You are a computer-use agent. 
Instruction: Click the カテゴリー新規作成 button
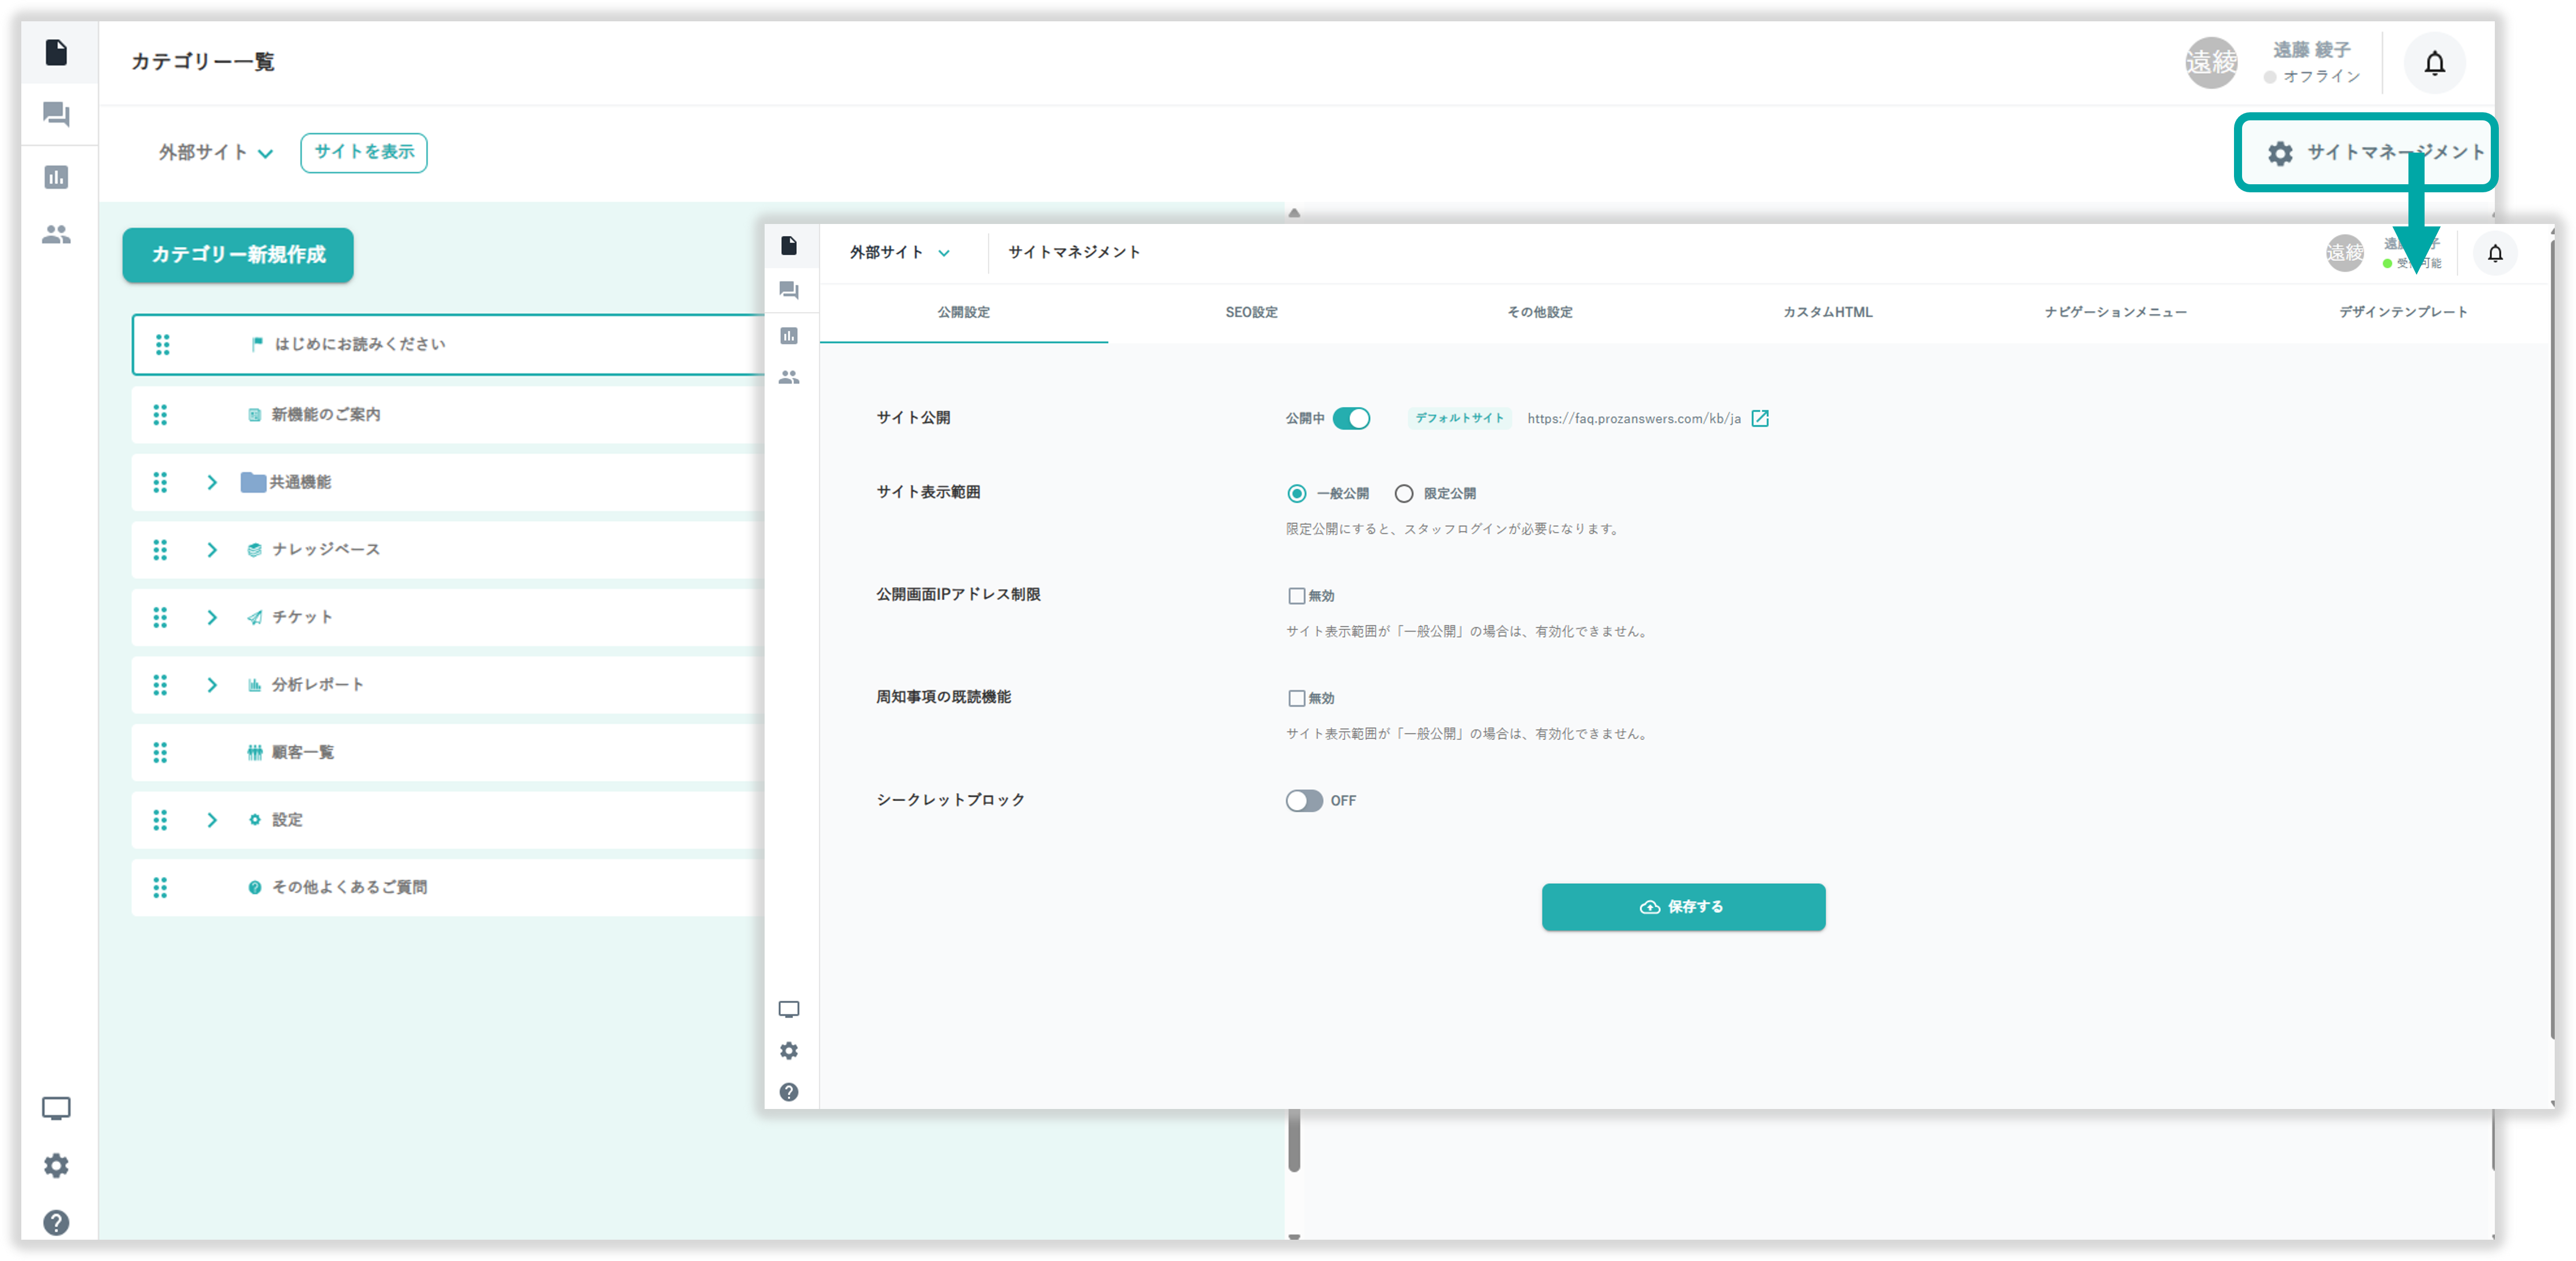point(238,255)
